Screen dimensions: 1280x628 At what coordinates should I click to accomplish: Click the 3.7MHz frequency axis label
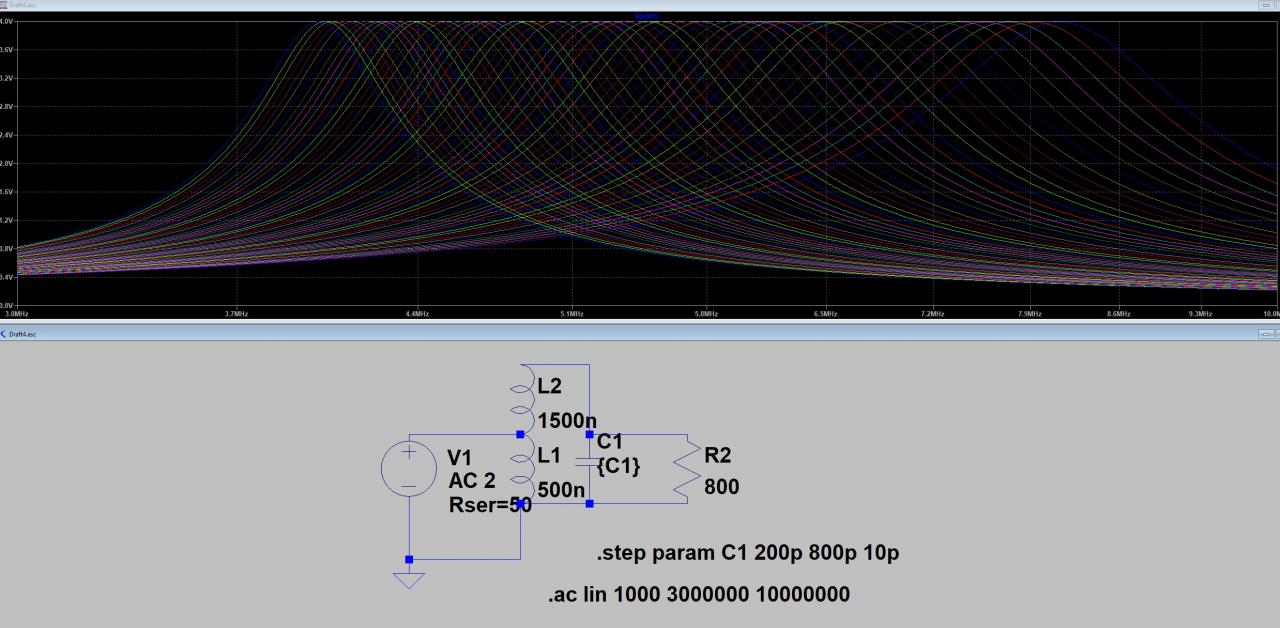click(237, 314)
